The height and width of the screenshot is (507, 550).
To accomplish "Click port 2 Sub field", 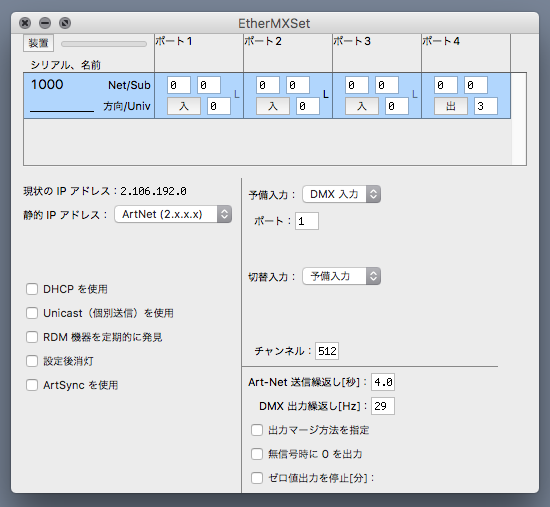I will pos(298,85).
